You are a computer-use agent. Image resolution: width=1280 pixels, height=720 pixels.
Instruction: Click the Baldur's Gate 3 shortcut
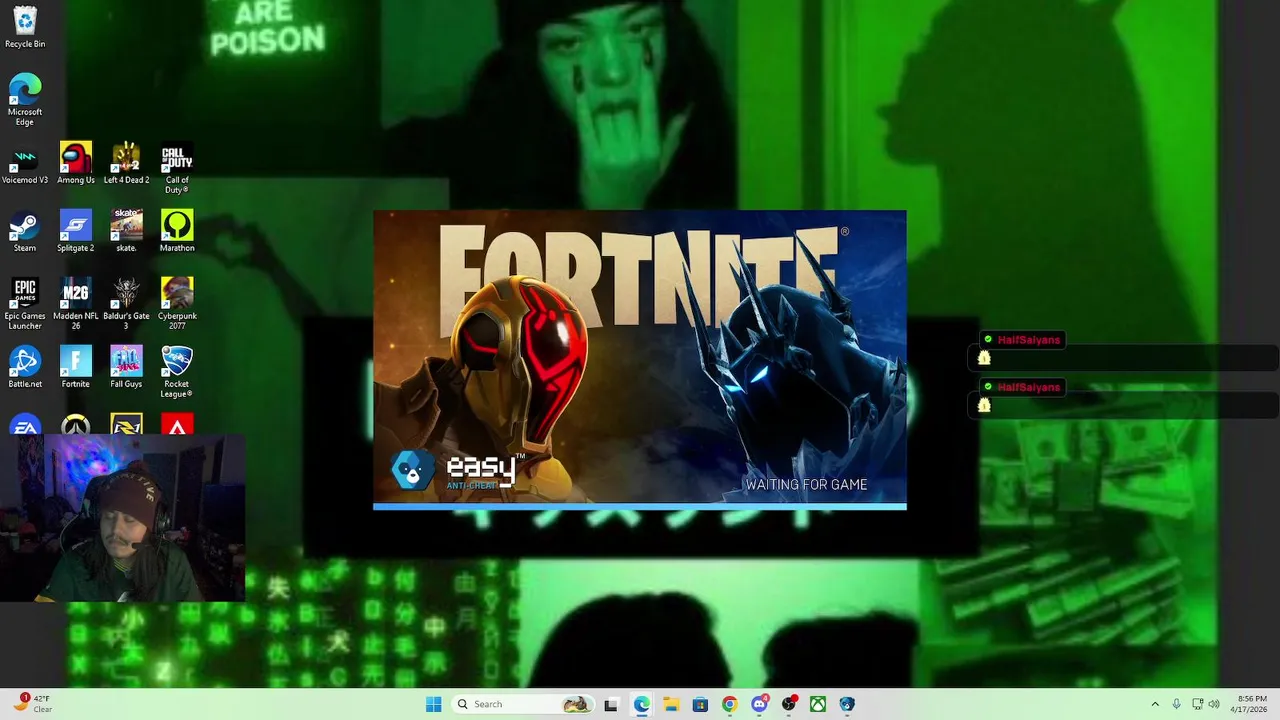[126, 304]
